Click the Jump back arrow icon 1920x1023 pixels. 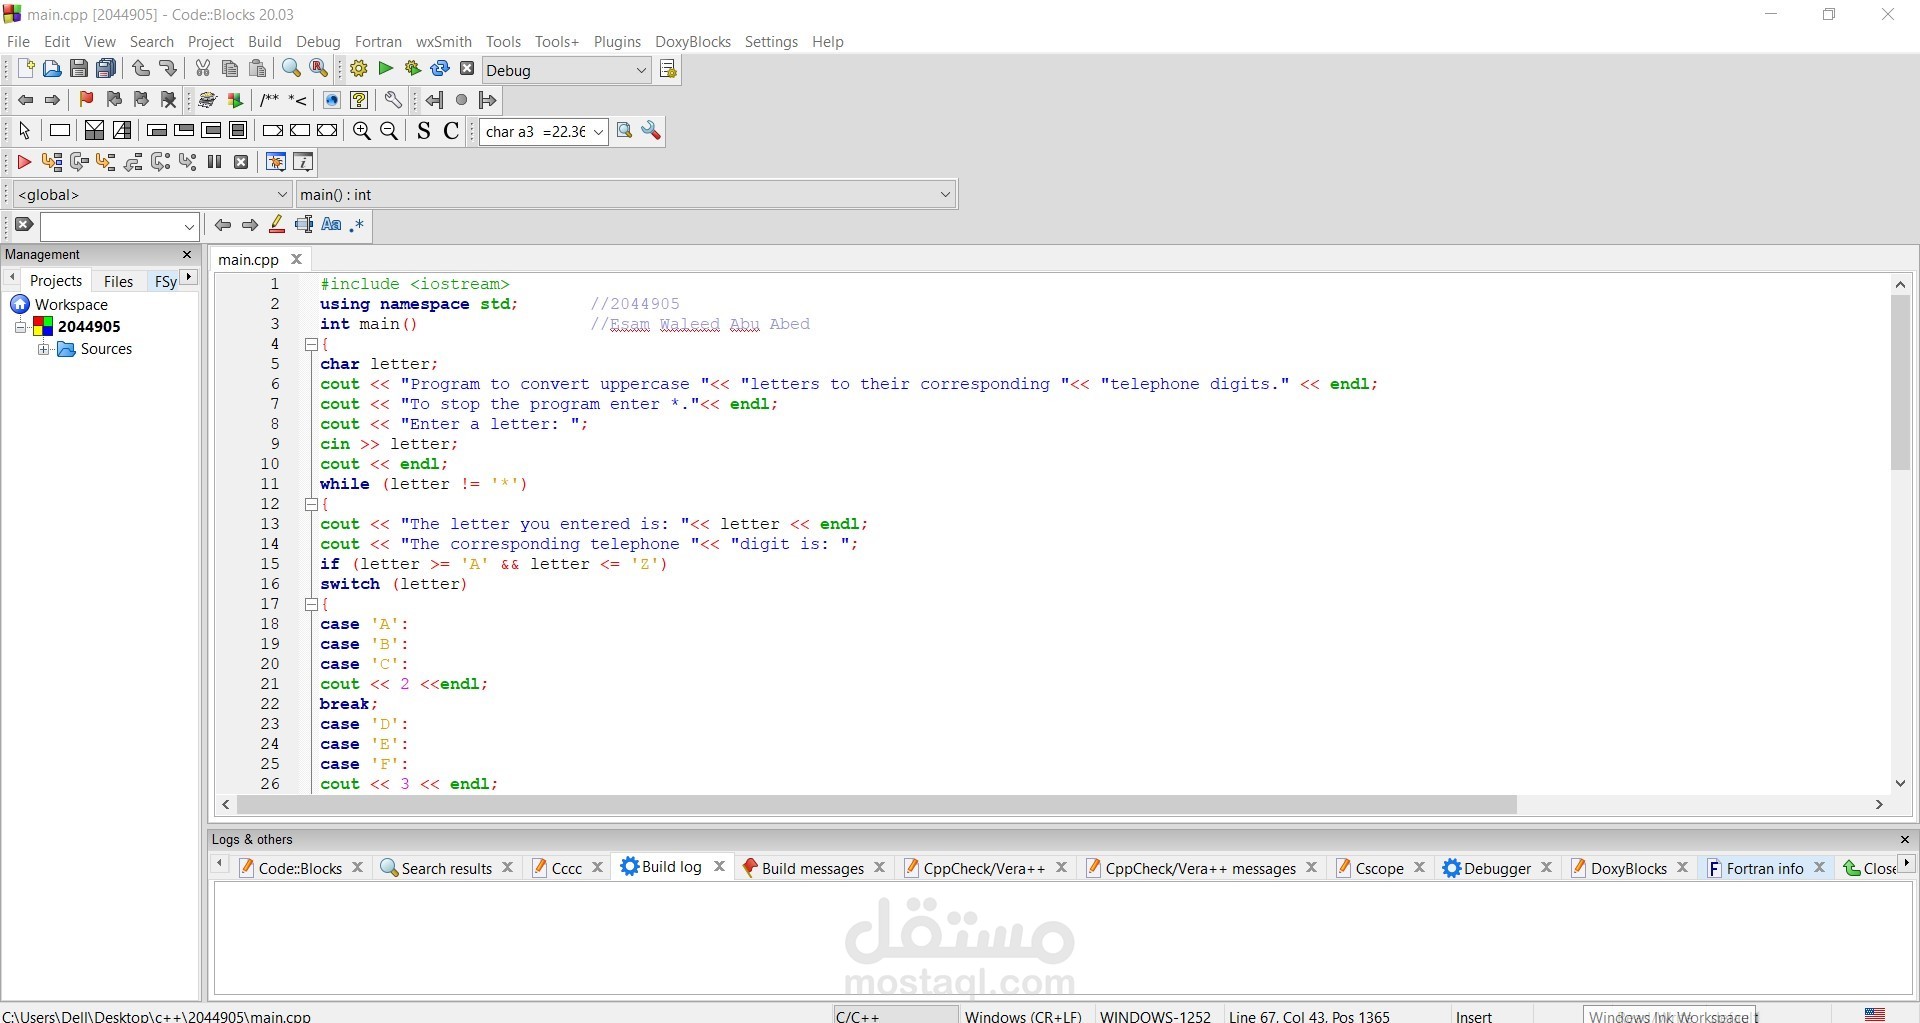tap(26, 100)
